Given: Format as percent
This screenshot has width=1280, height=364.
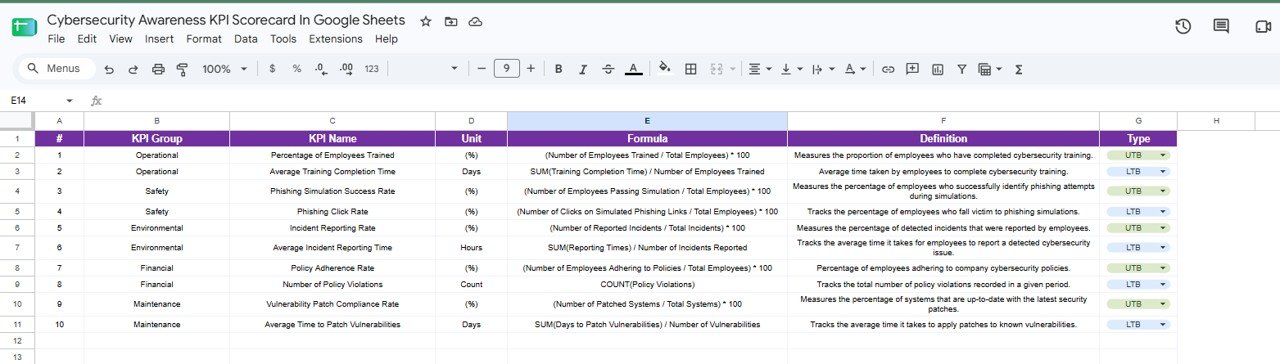Looking at the screenshot, I should pos(297,69).
